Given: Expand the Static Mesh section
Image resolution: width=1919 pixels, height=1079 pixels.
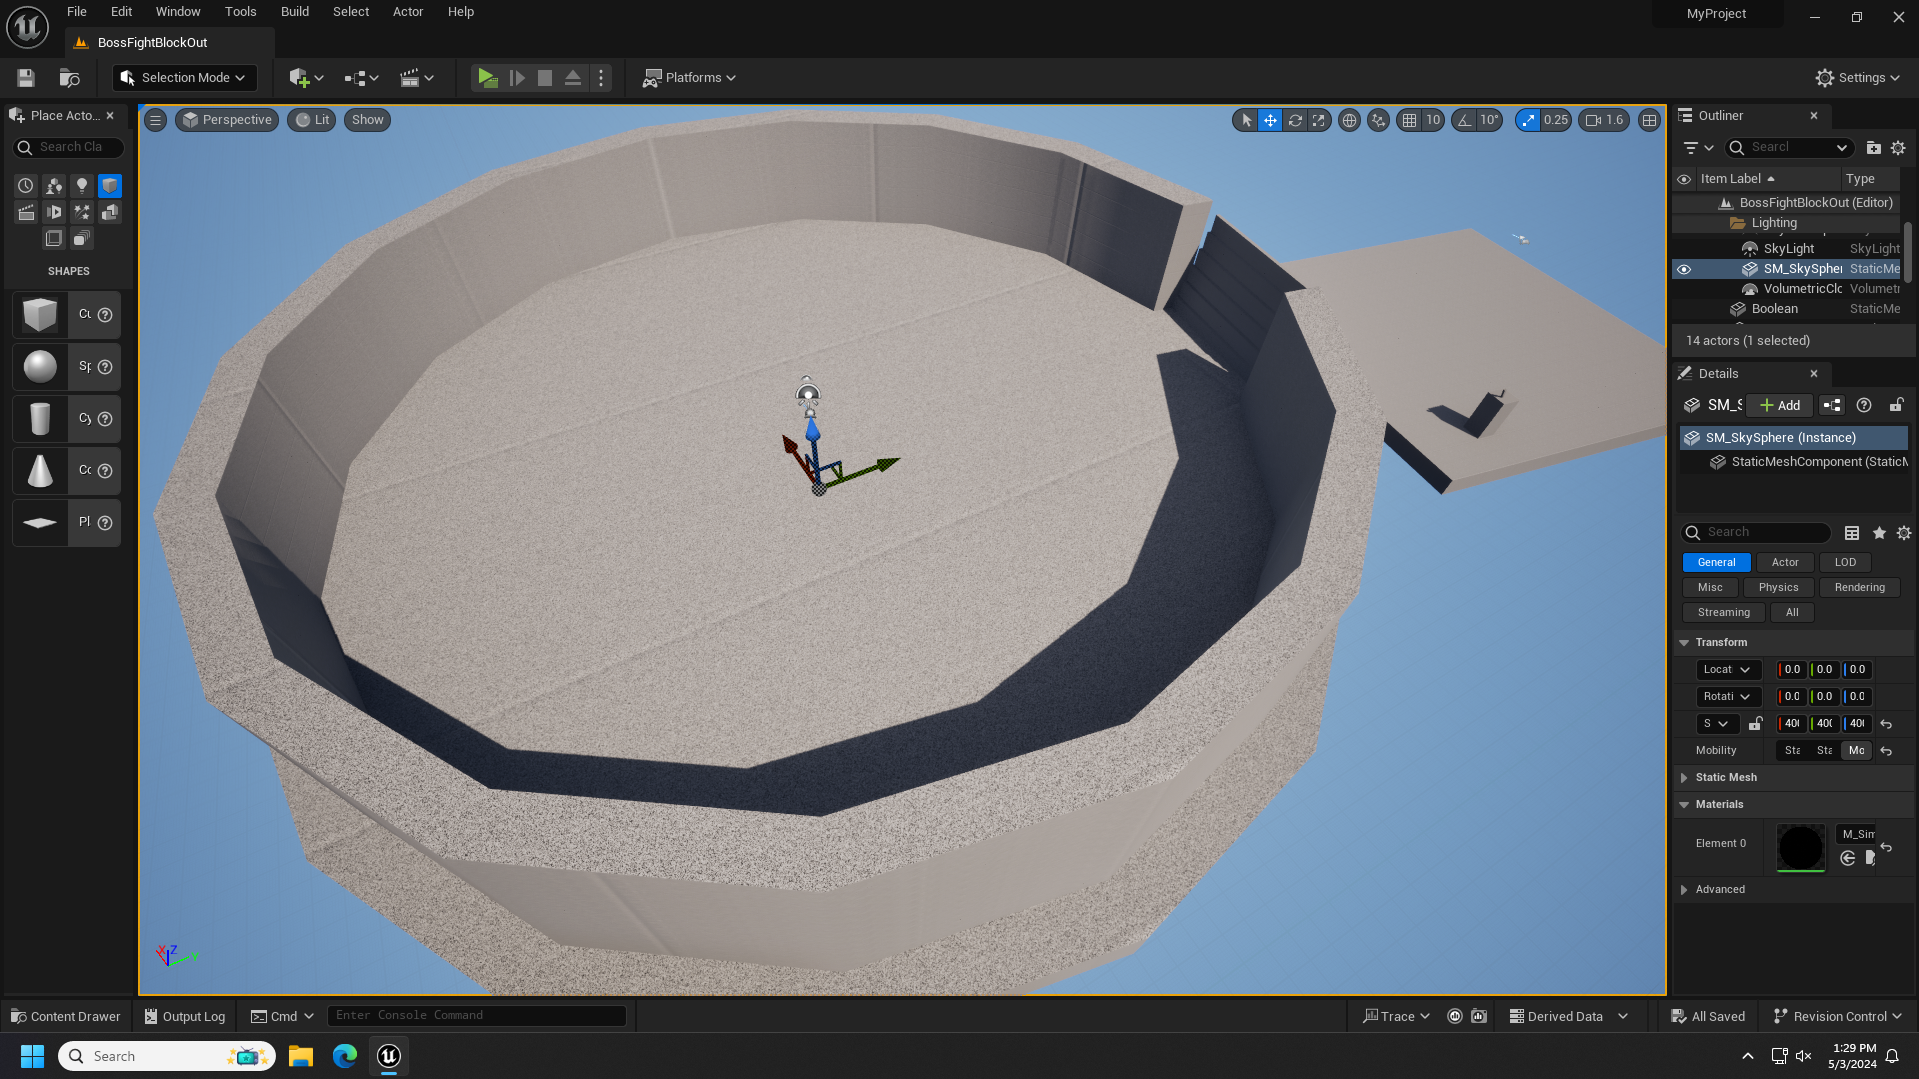Looking at the screenshot, I should [1684, 778].
